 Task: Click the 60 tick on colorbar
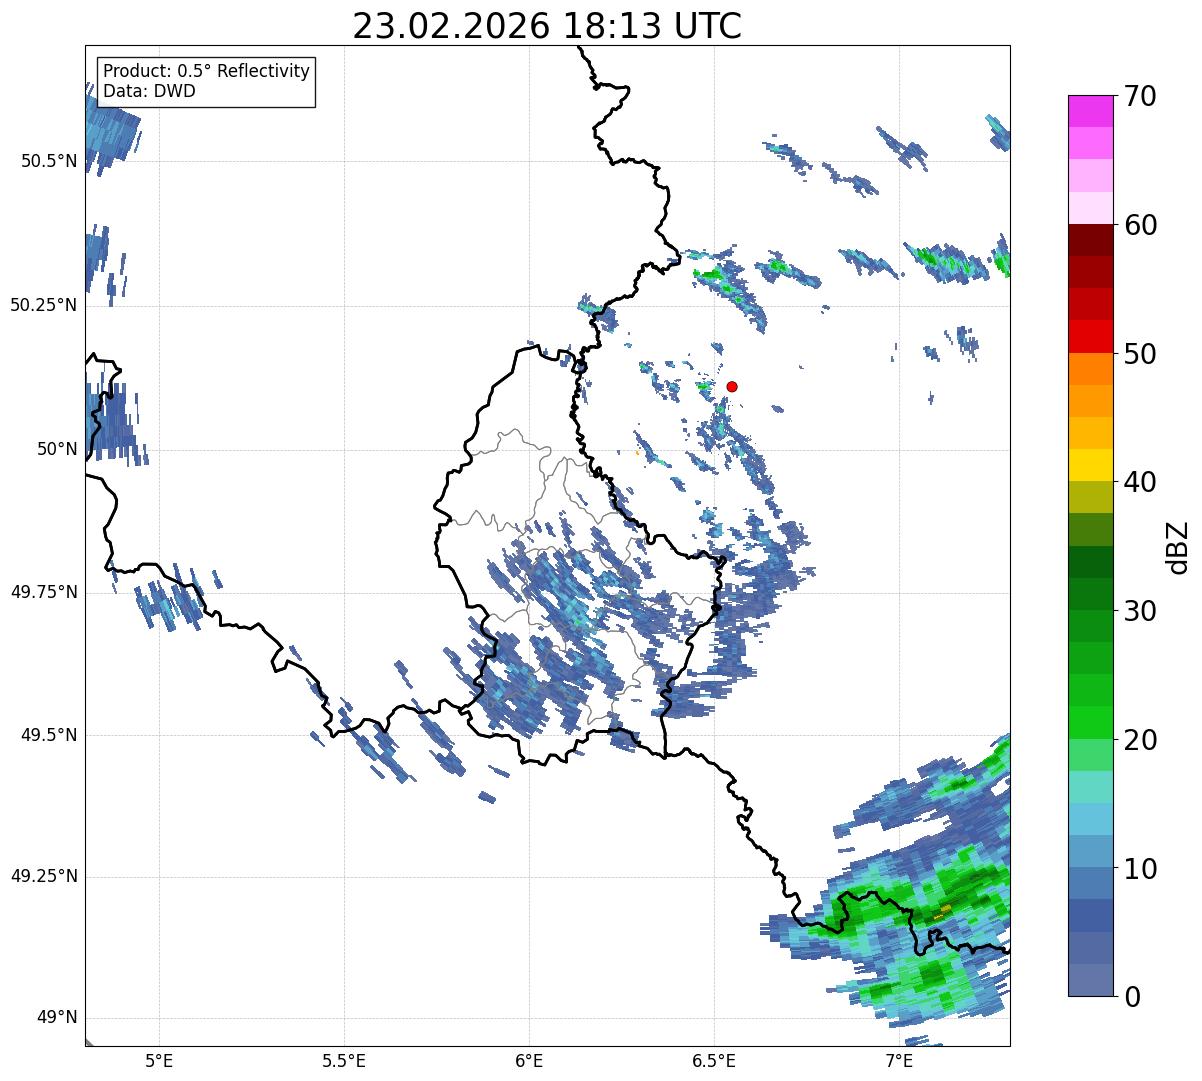[x=1140, y=225]
